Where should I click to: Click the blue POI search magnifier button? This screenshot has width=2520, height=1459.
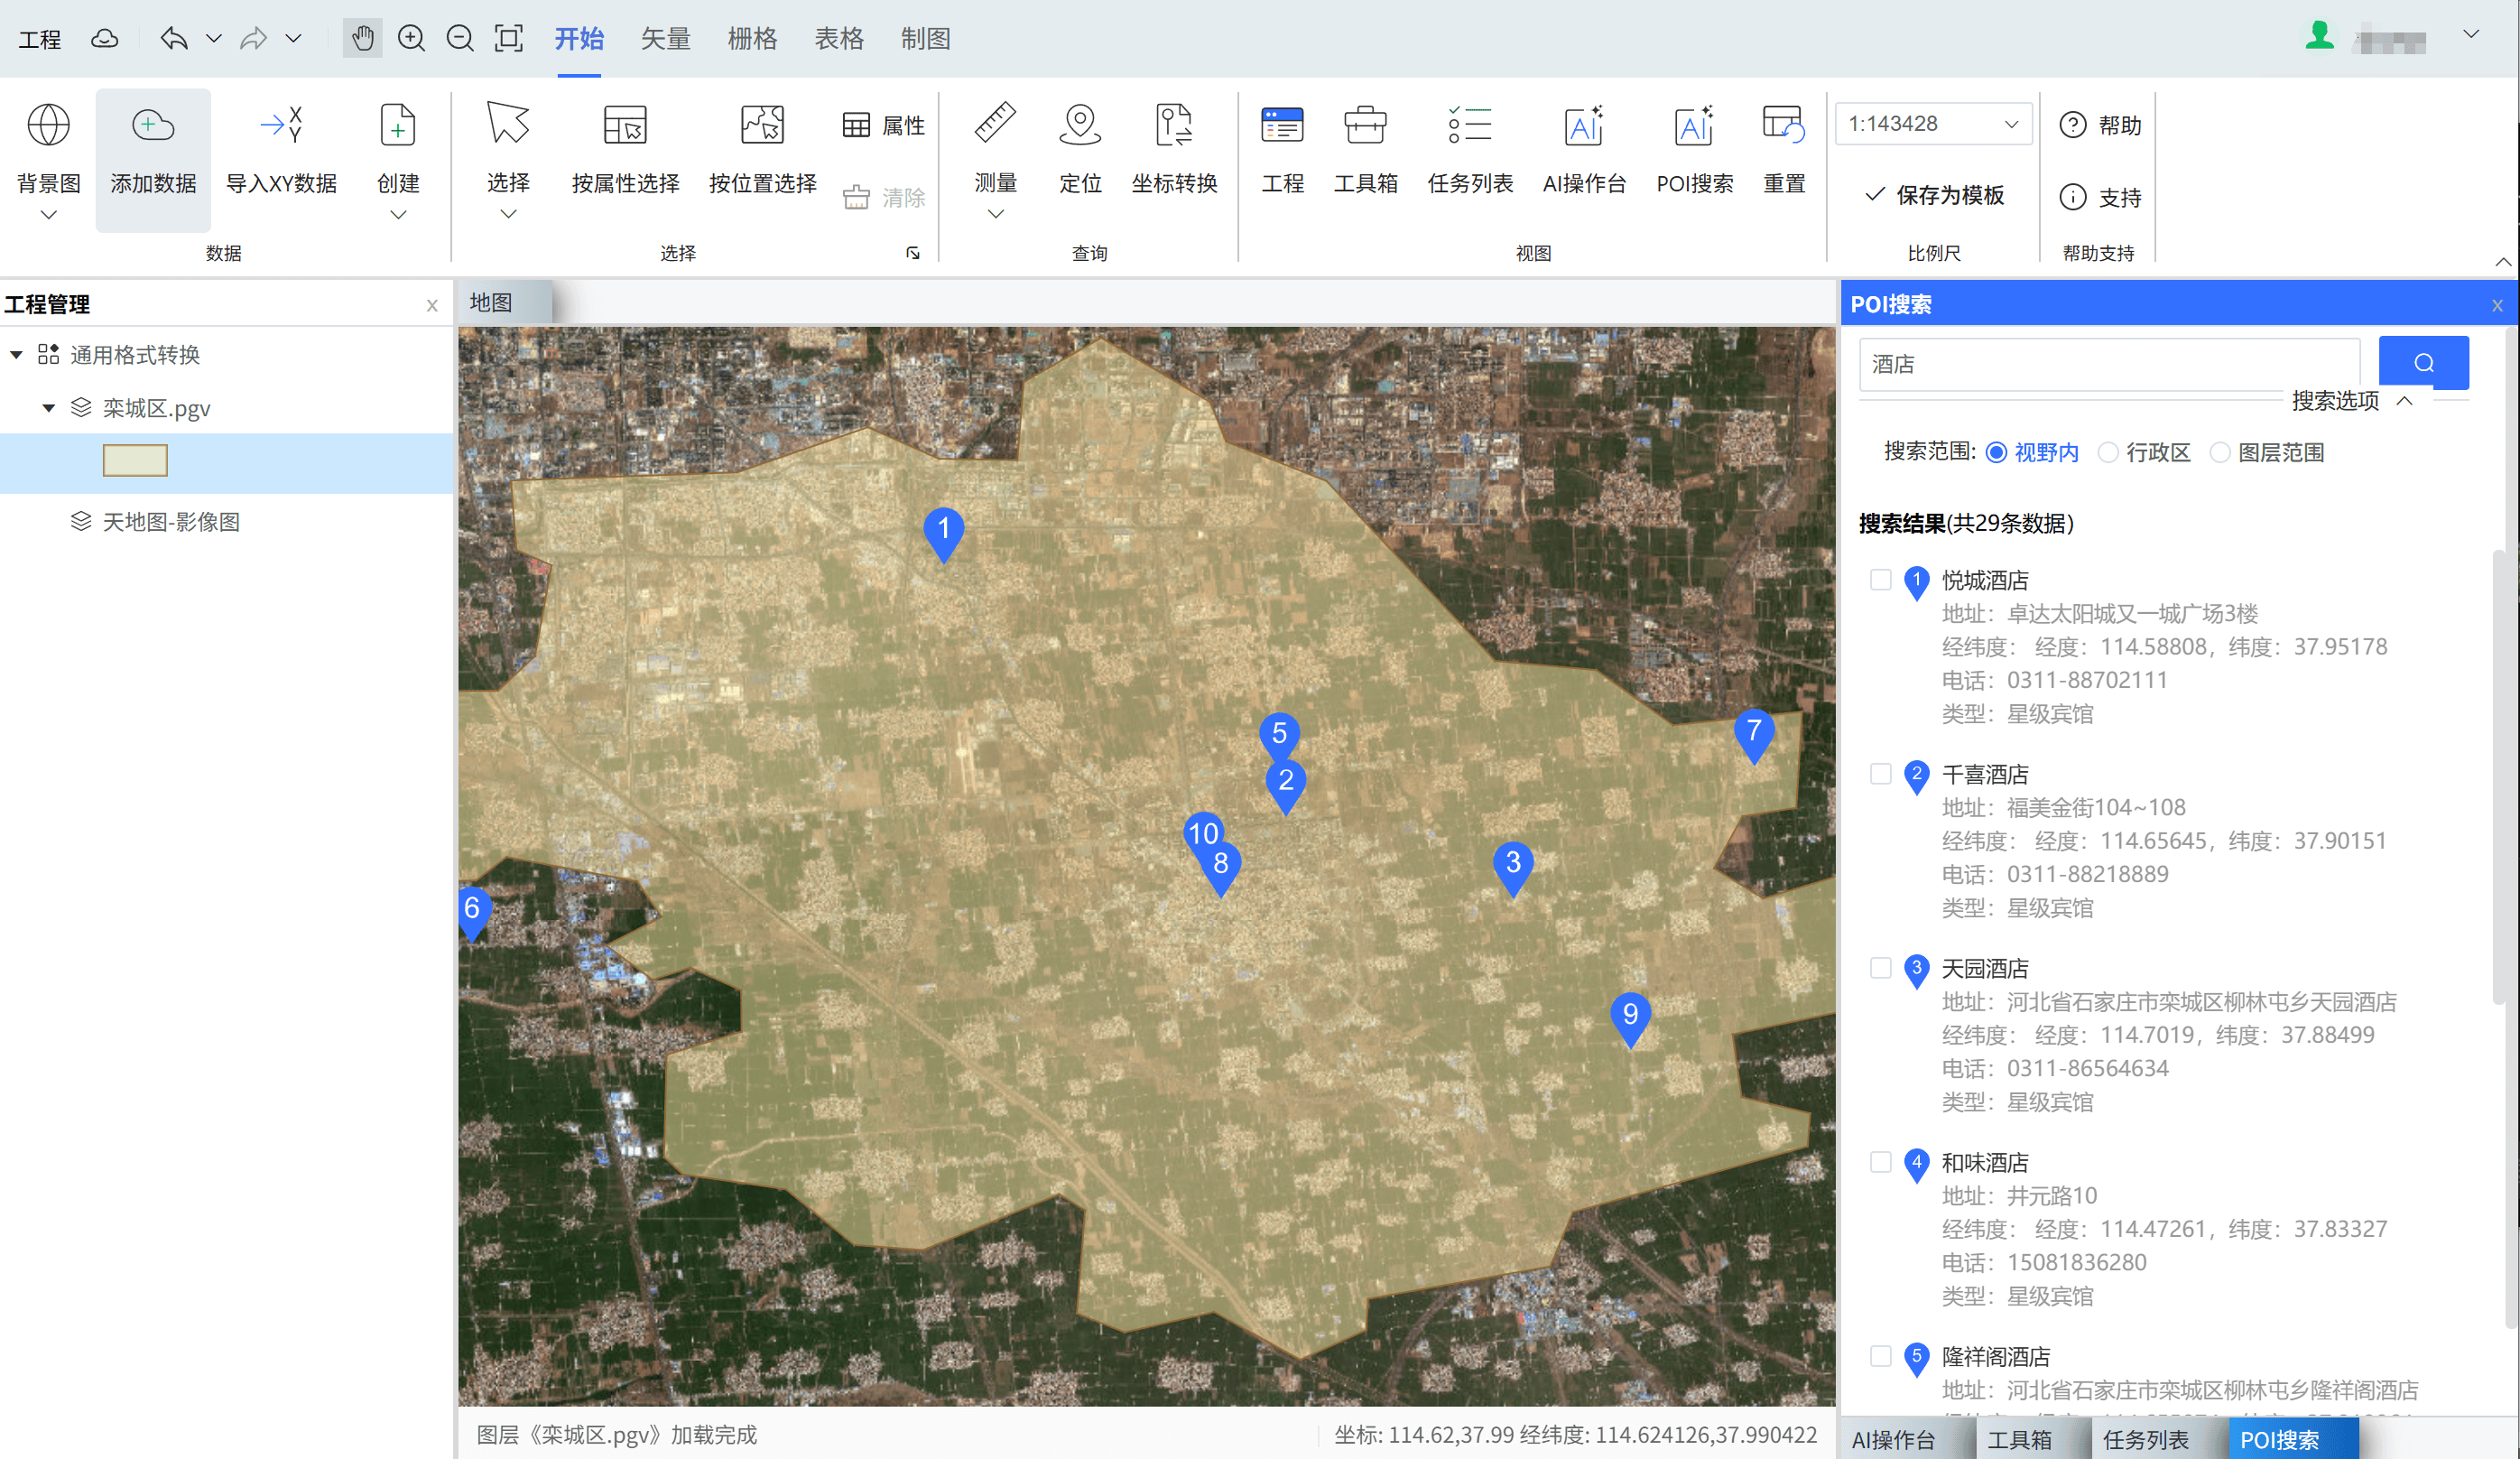[x=2423, y=363]
